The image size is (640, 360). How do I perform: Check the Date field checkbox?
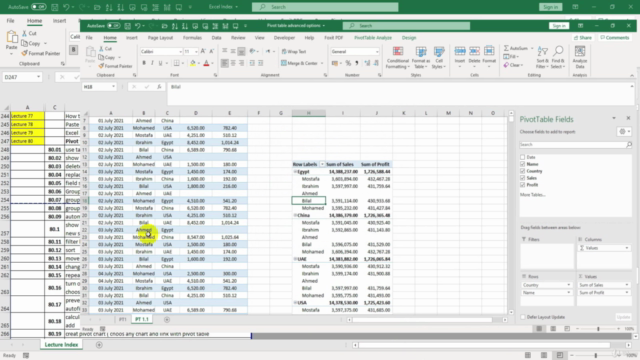click(522, 157)
